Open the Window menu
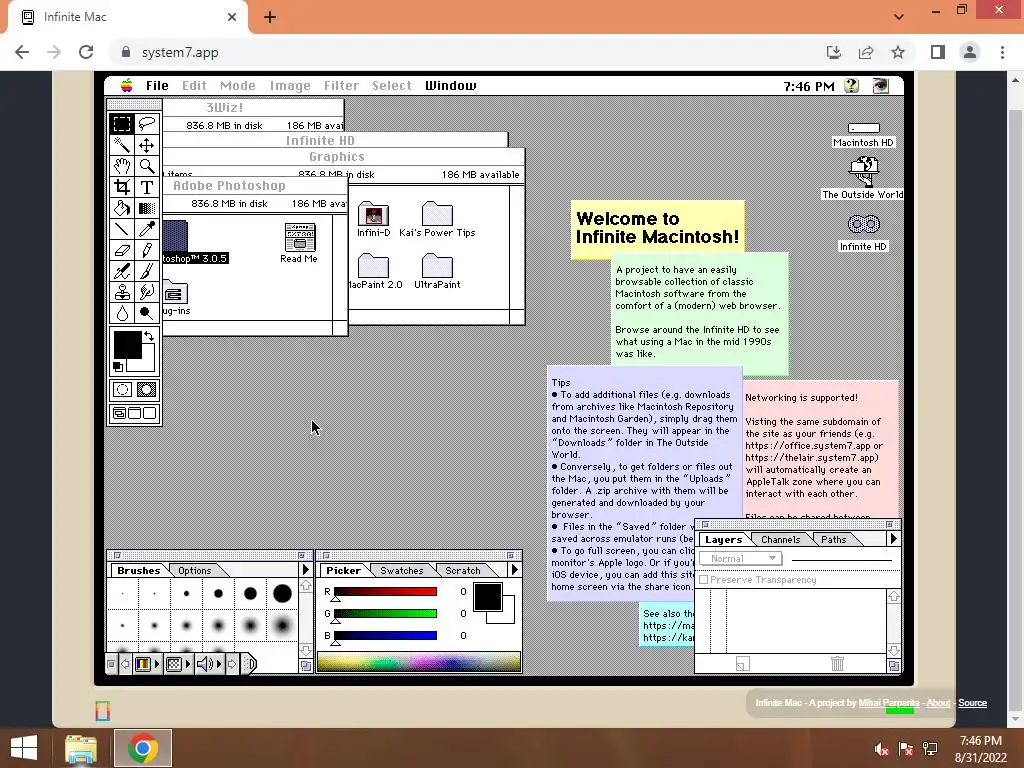 tap(451, 86)
